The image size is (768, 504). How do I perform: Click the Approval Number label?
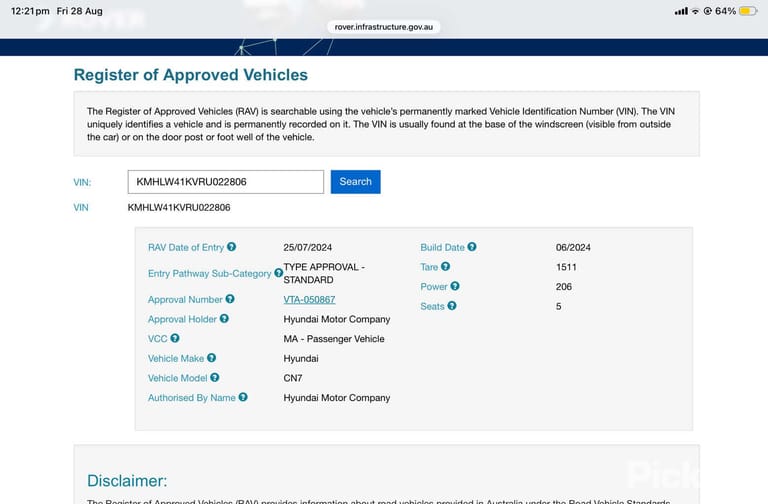pos(185,299)
